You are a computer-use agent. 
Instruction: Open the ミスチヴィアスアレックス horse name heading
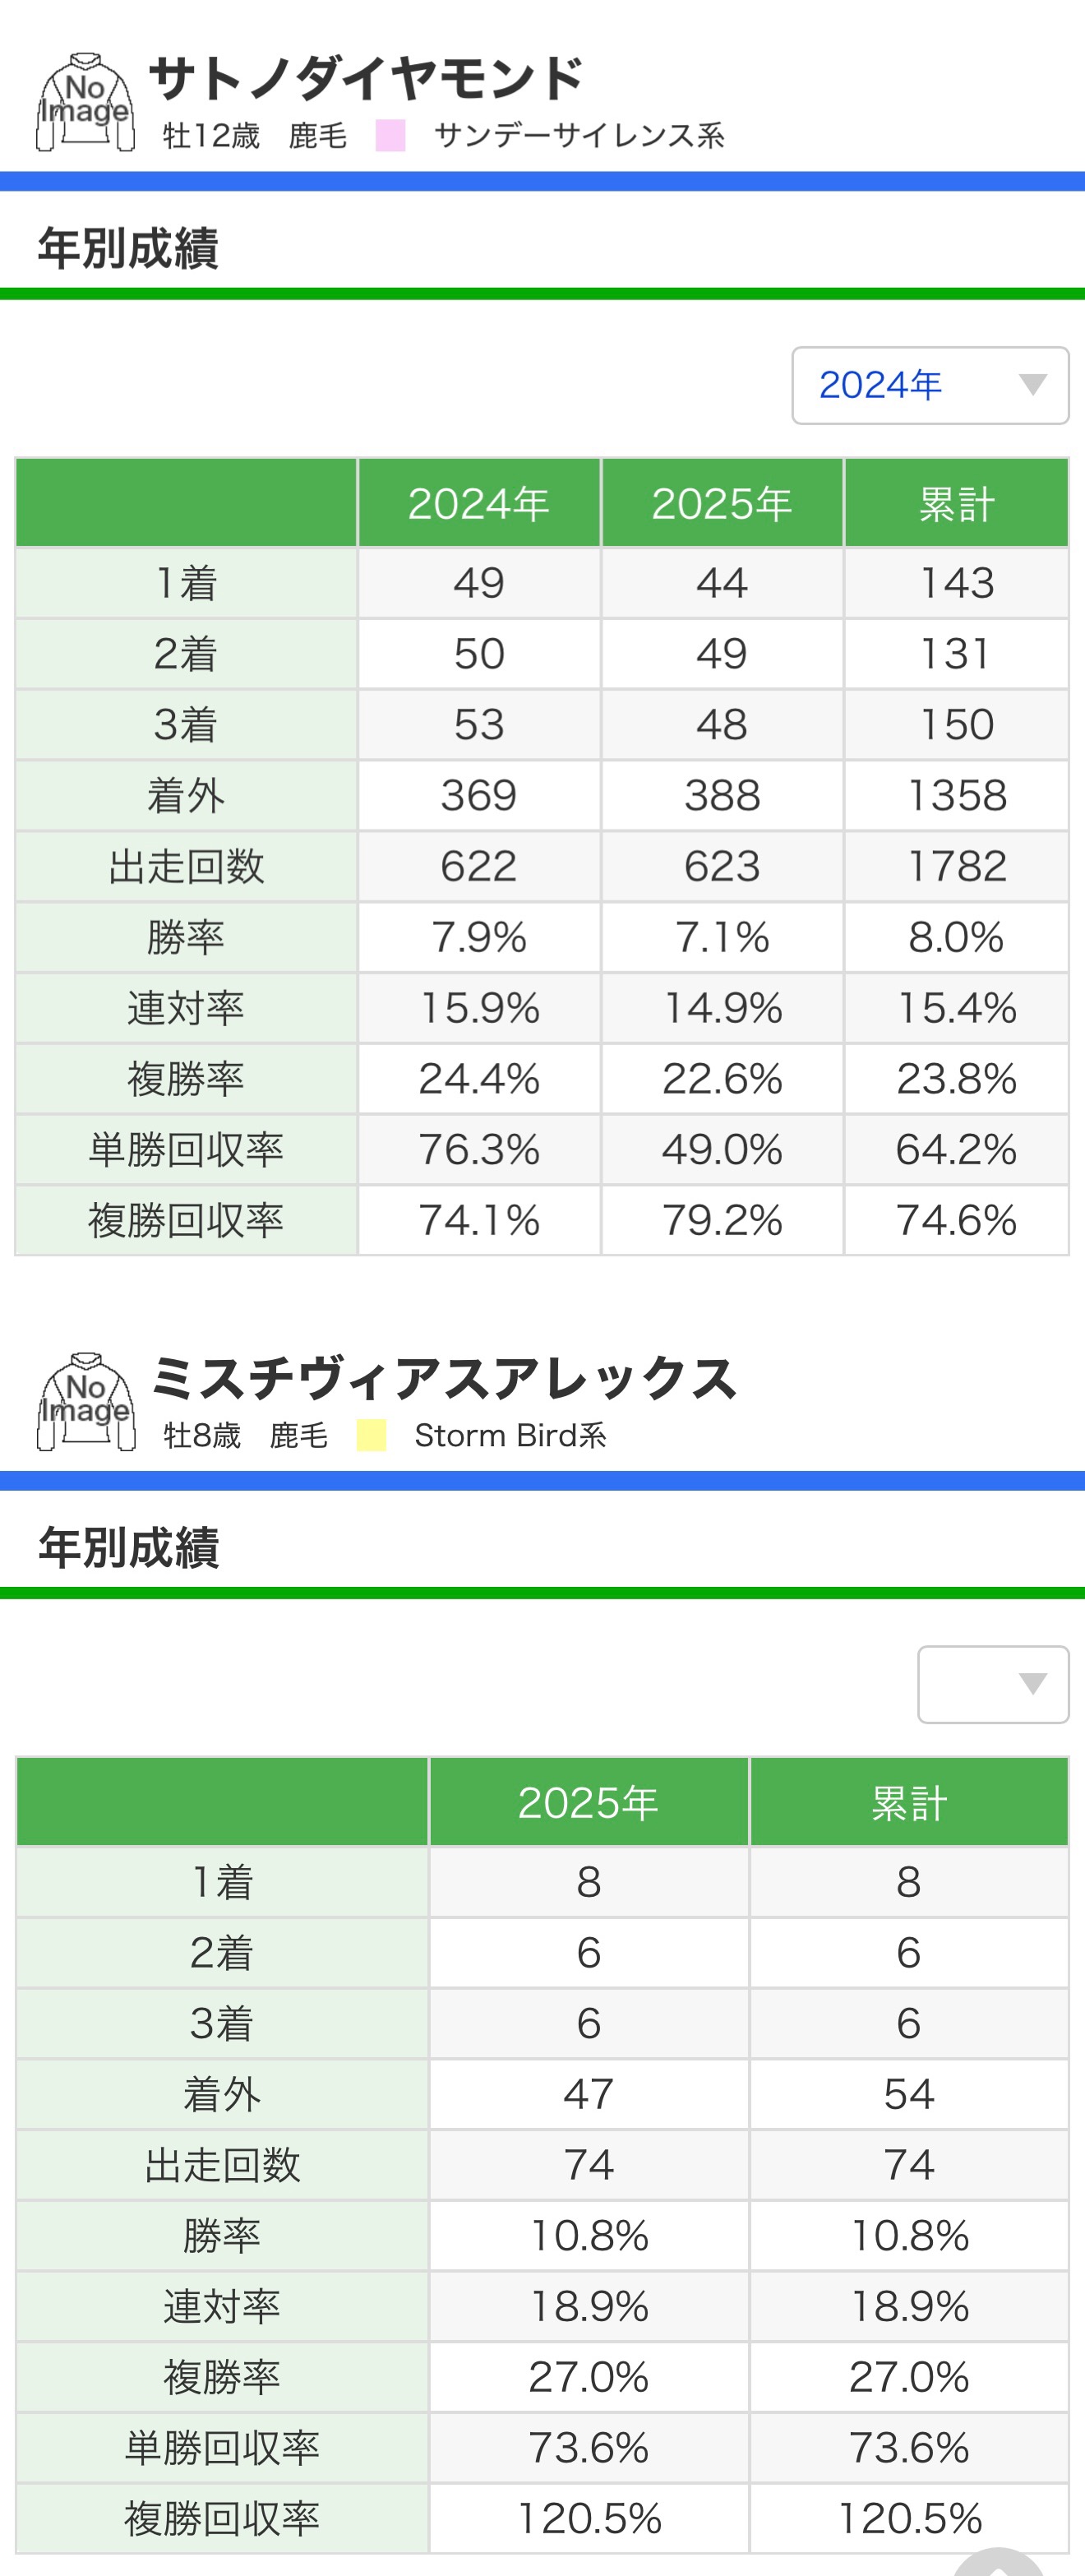(443, 1378)
